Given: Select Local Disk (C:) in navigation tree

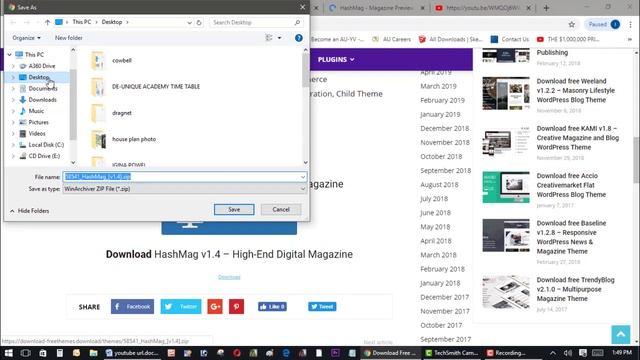Looking at the screenshot, I should tap(46, 145).
